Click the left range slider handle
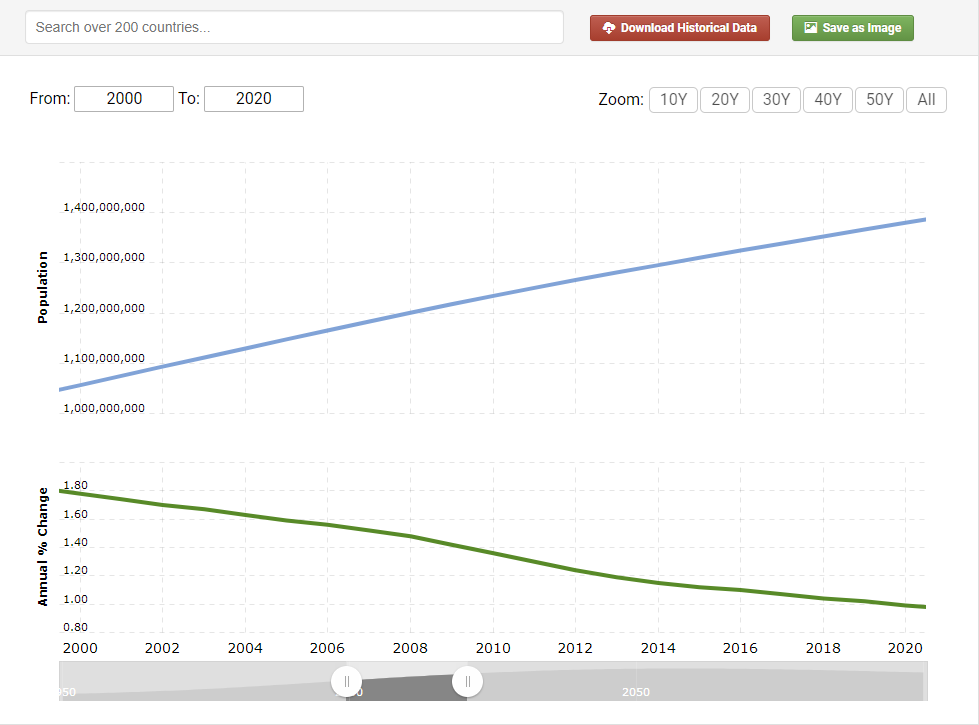Viewport: 979px width, 725px height. point(346,682)
